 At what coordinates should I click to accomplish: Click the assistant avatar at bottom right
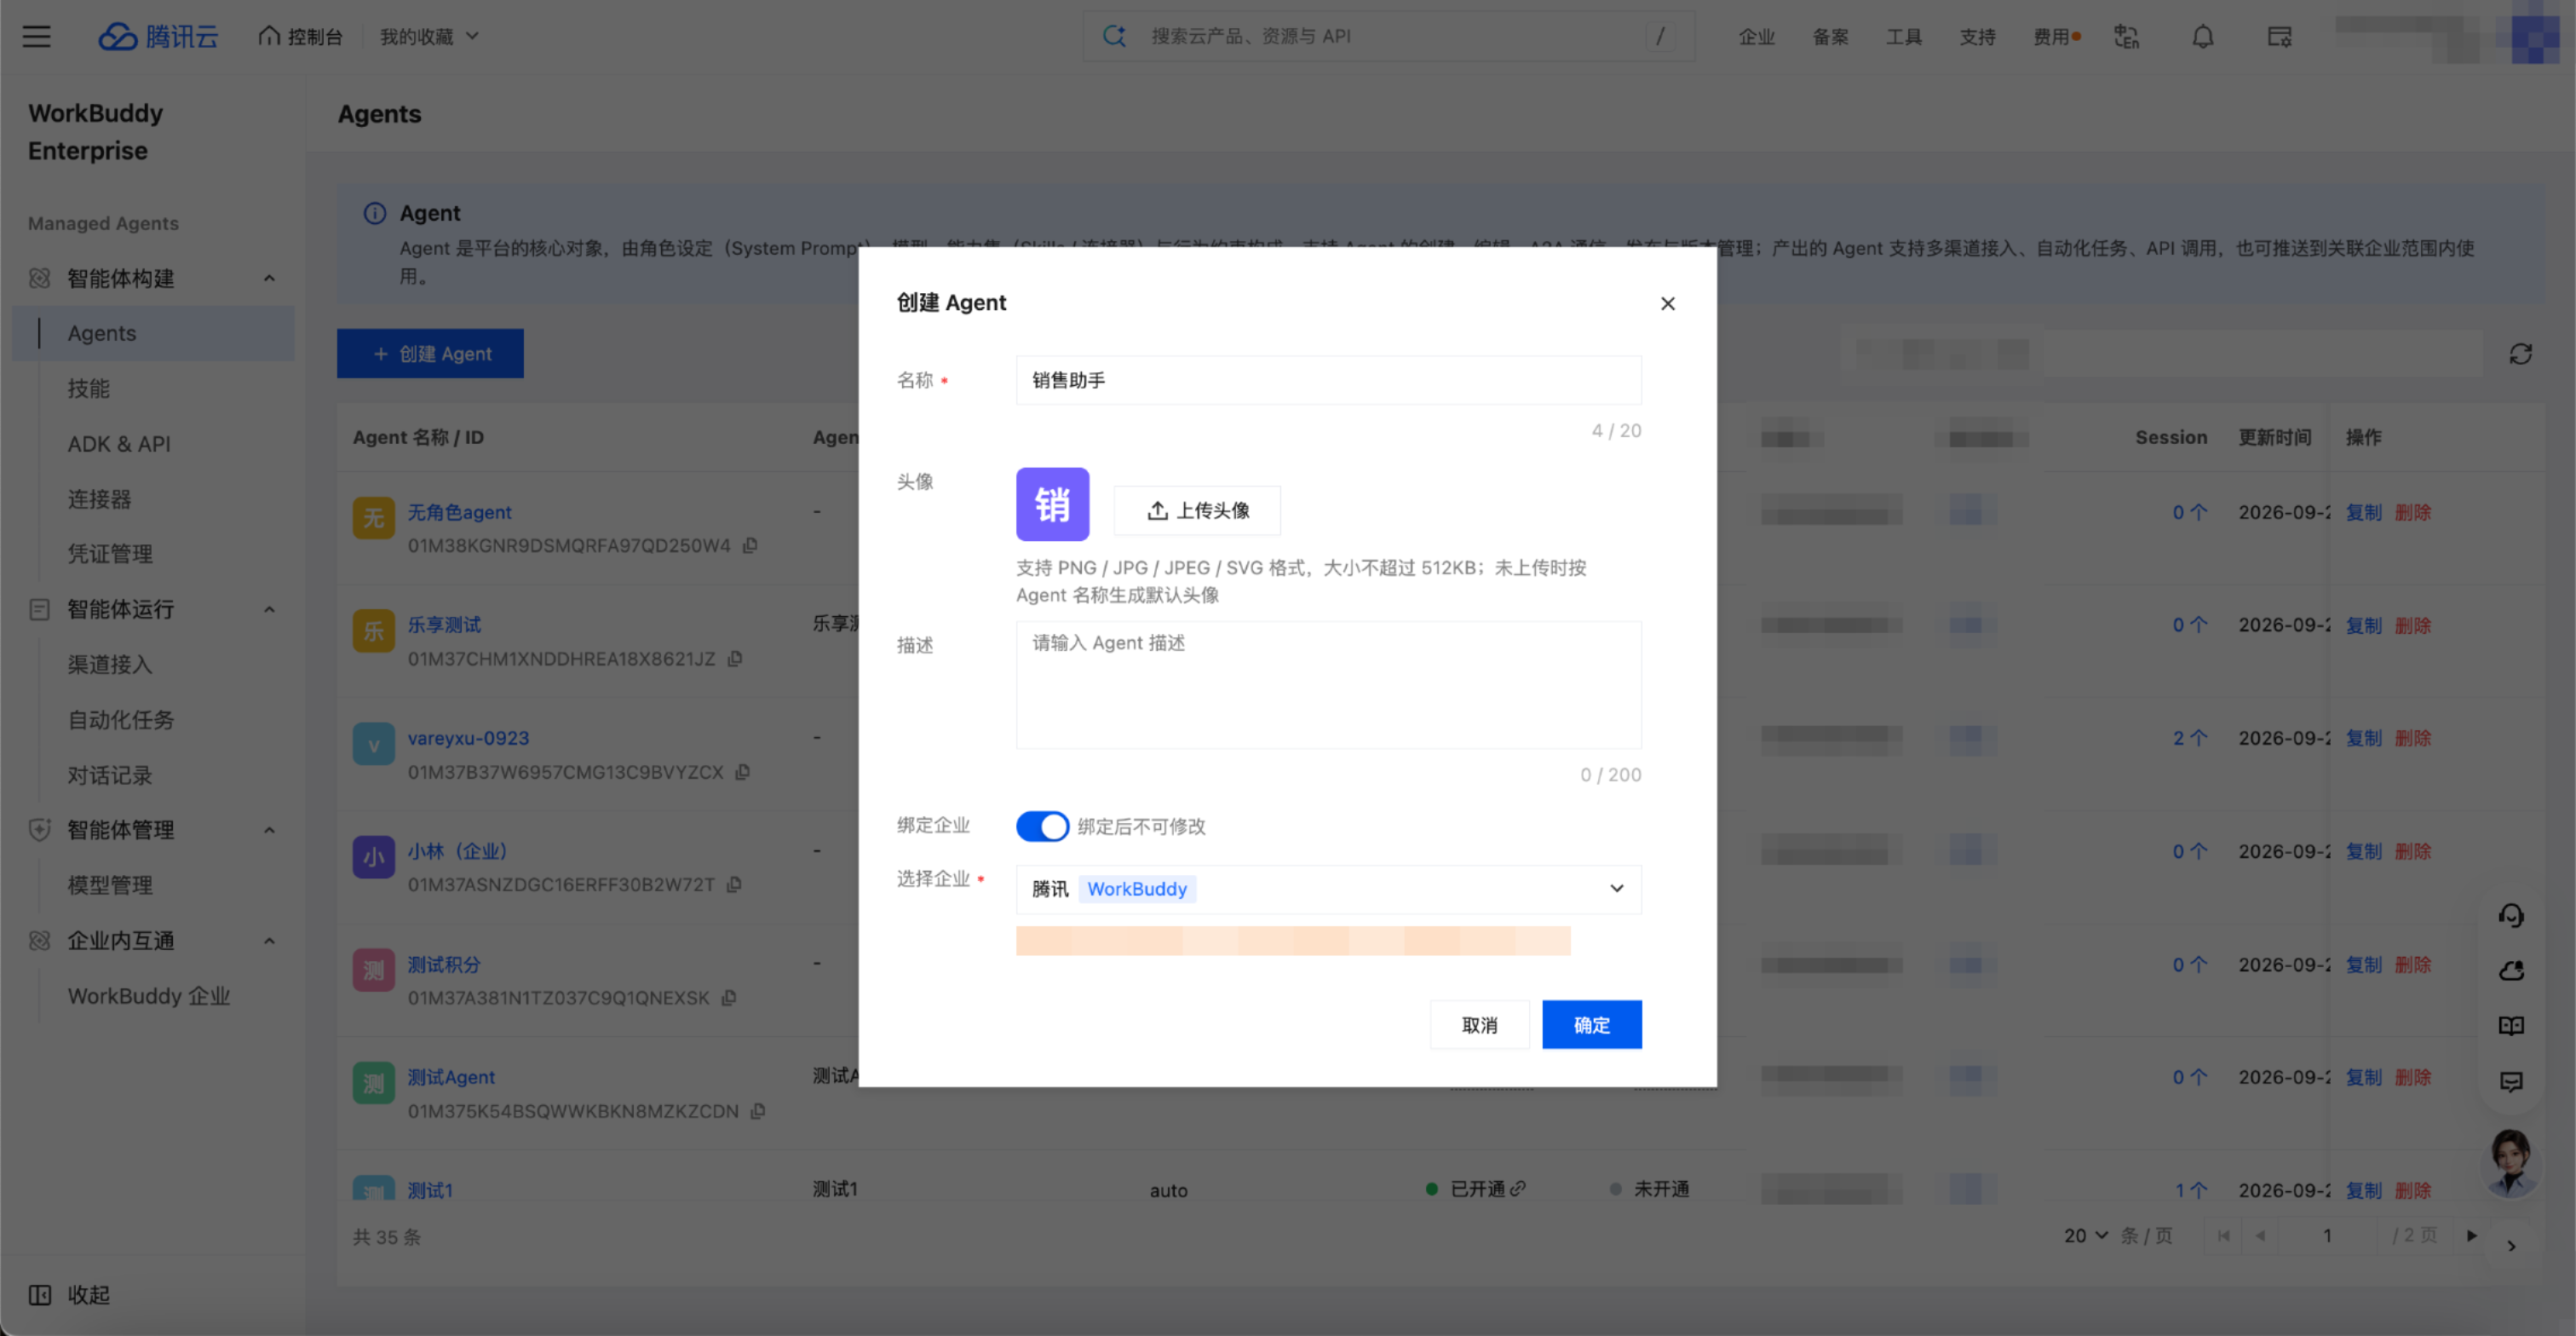click(x=2510, y=1163)
